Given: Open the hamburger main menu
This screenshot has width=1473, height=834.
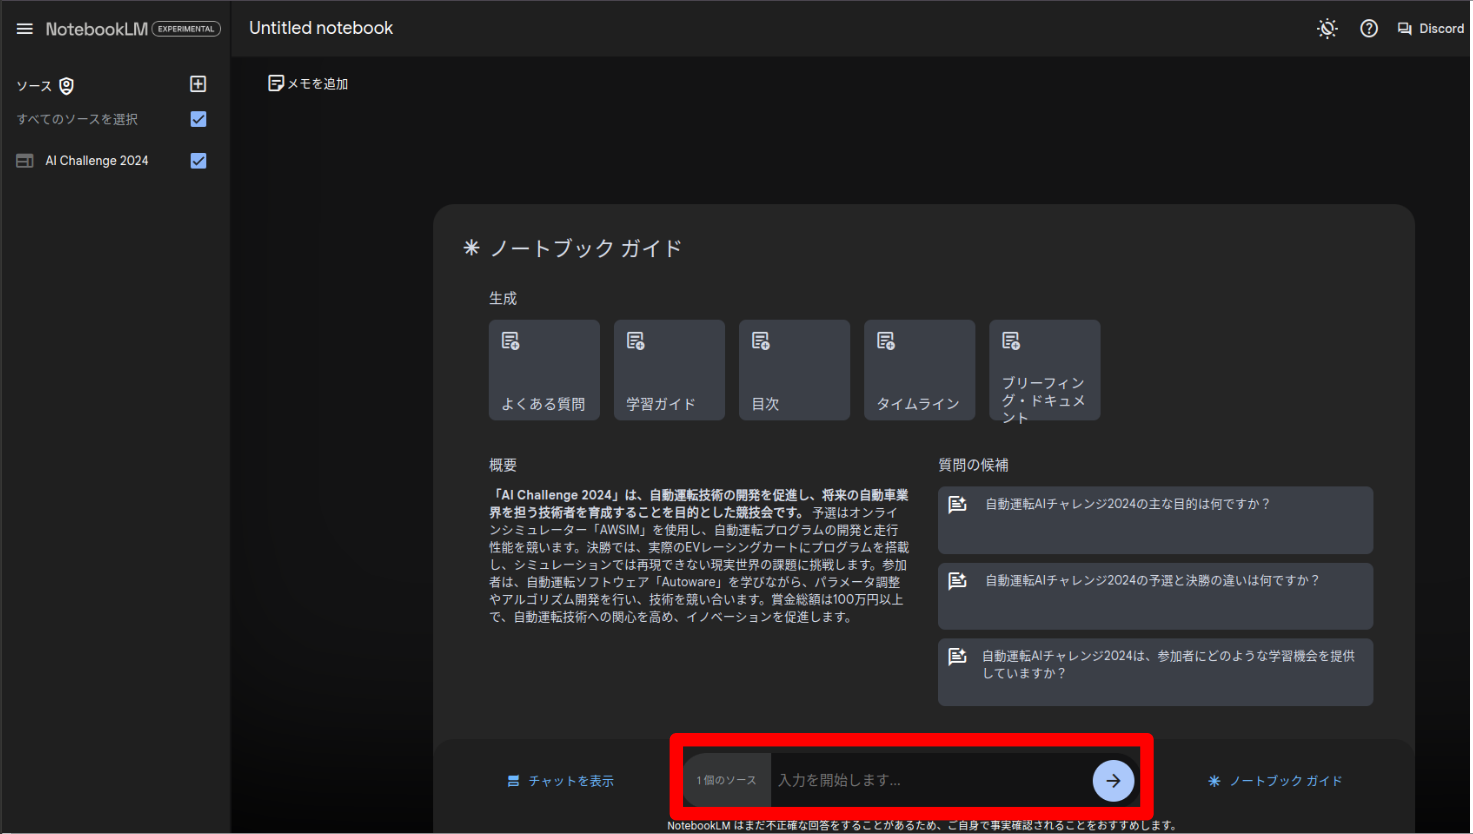Looking at the screenshot, I should [x=25, y=29].
